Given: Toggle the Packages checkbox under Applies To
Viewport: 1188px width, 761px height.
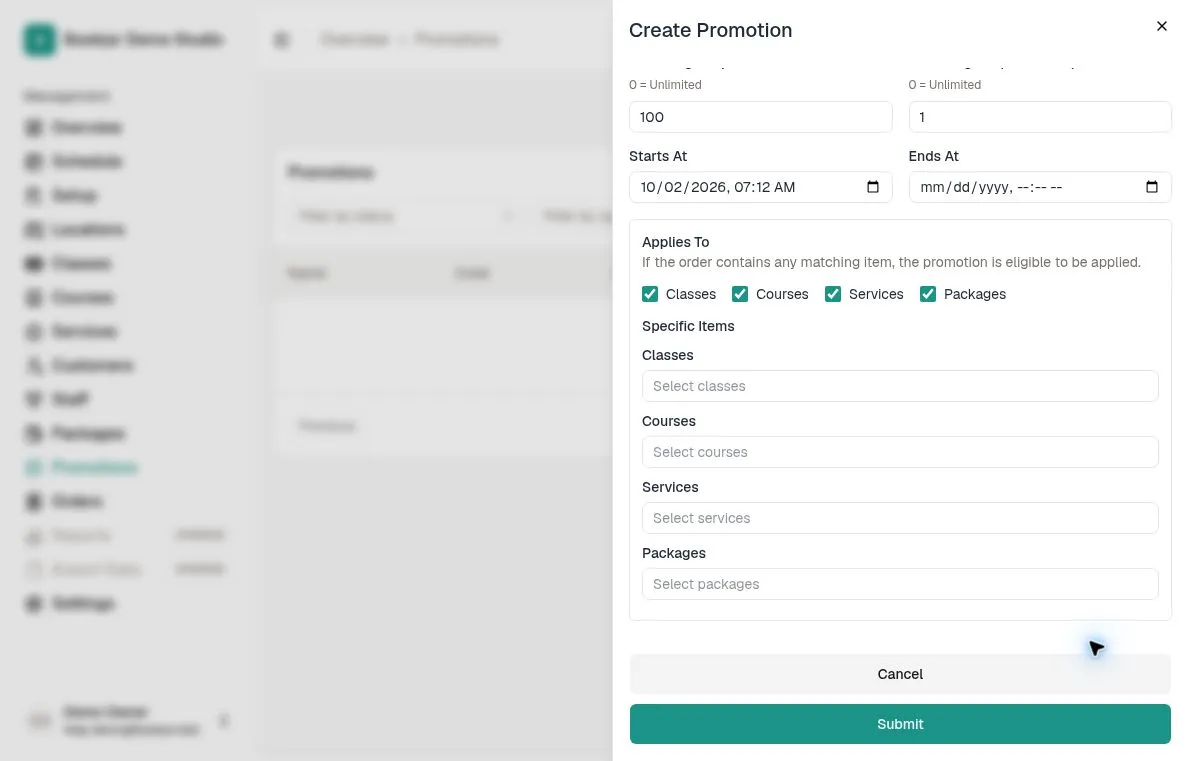Looking at the screenshot, I should pos(928,294).
